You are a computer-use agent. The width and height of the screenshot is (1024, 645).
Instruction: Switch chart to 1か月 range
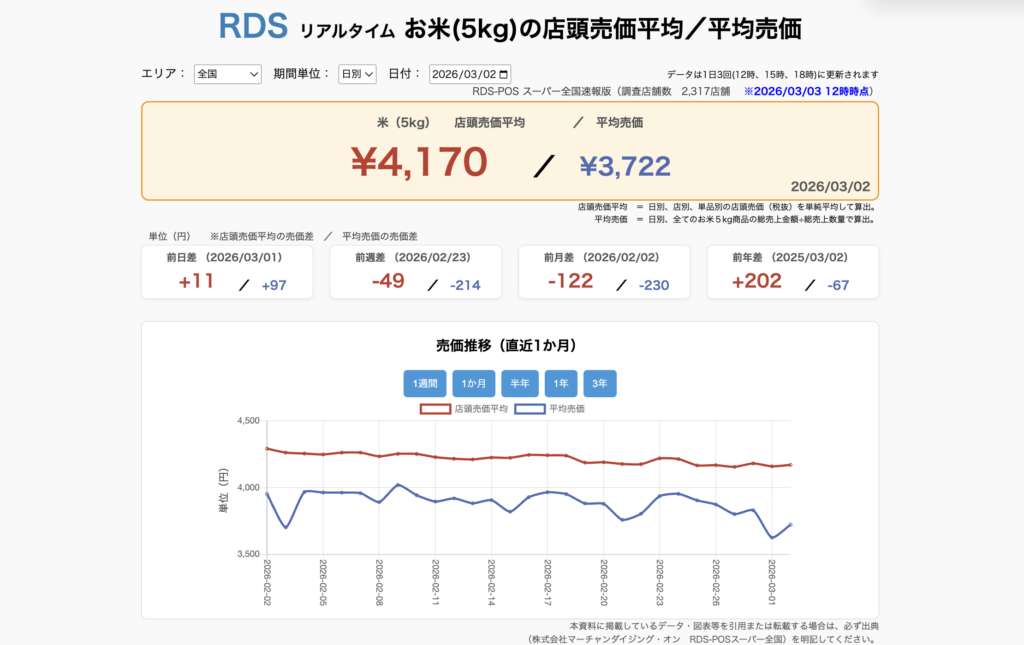[474, 383]
